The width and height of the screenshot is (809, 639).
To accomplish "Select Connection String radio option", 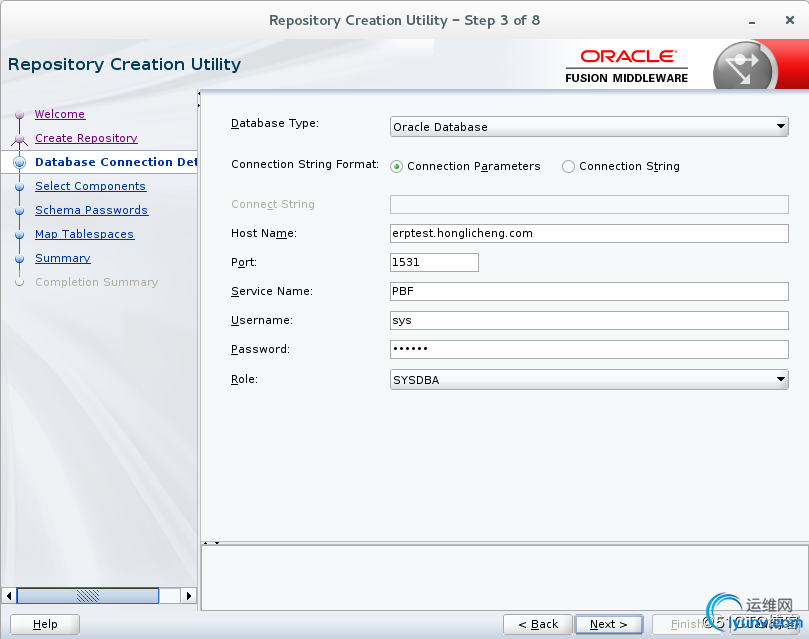I will pos(568,167).
